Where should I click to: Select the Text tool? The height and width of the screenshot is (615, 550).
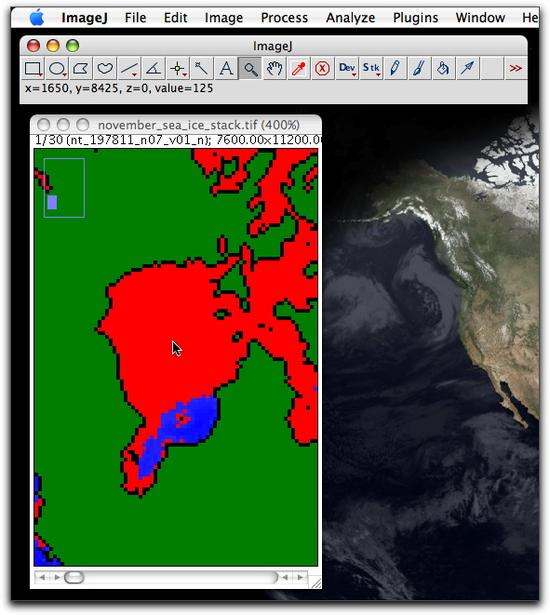[x=226, y=69]
